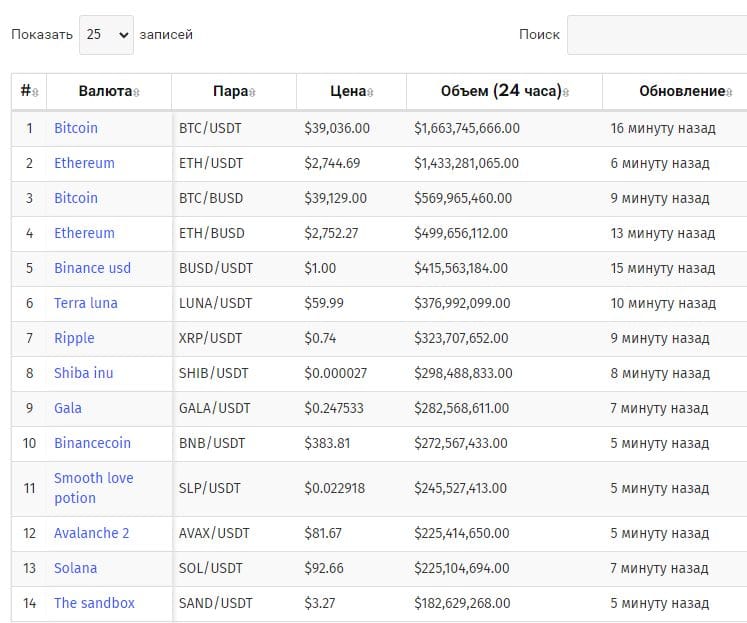Click the $383.81 price value
The image size is (747, 623).
[x=327, y=443]
